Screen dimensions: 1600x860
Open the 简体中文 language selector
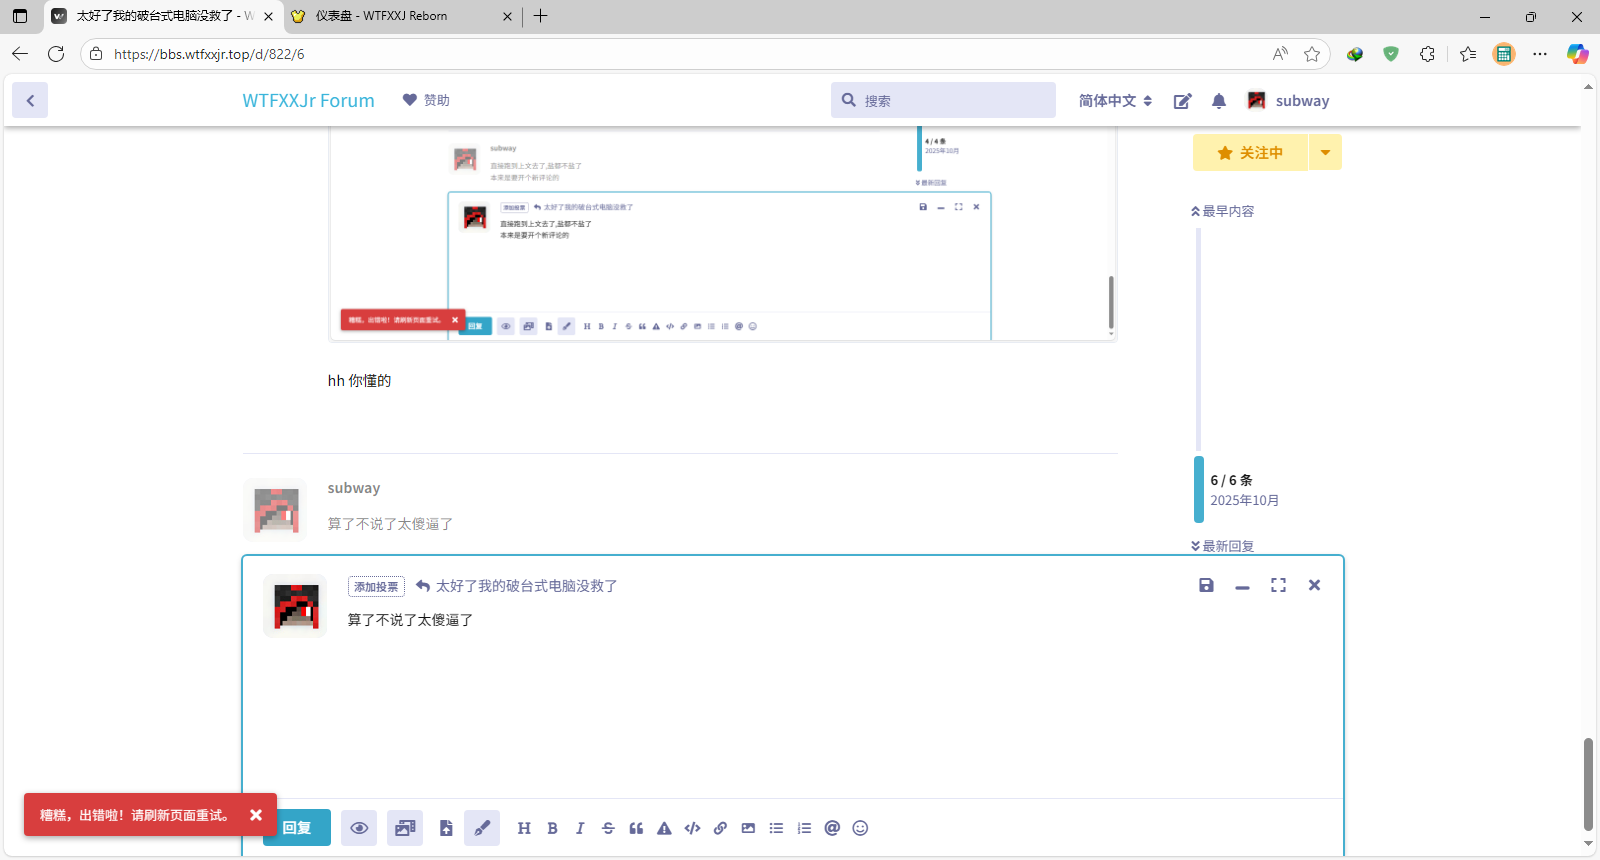tap(1115, 101)
